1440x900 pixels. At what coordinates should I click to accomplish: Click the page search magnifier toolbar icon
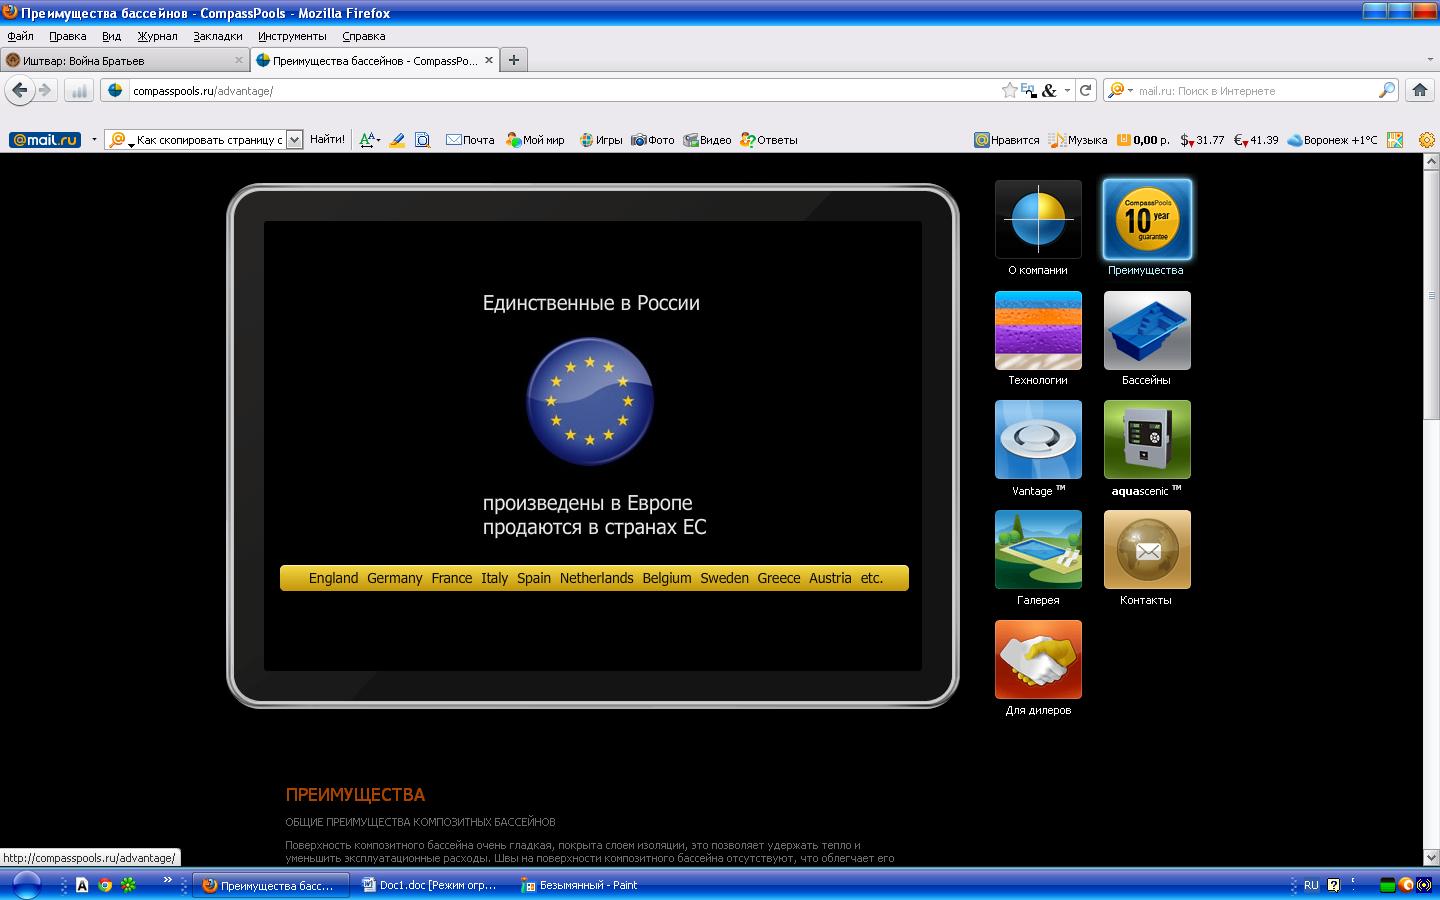coord(423,140)
